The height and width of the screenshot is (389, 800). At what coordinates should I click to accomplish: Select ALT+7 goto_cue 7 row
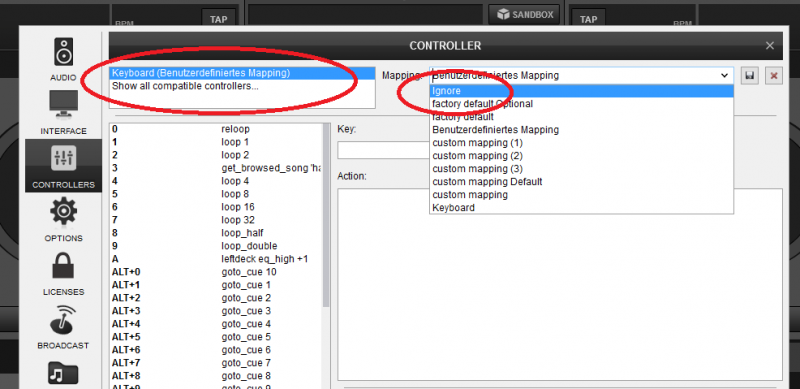(x=216, y=363)
